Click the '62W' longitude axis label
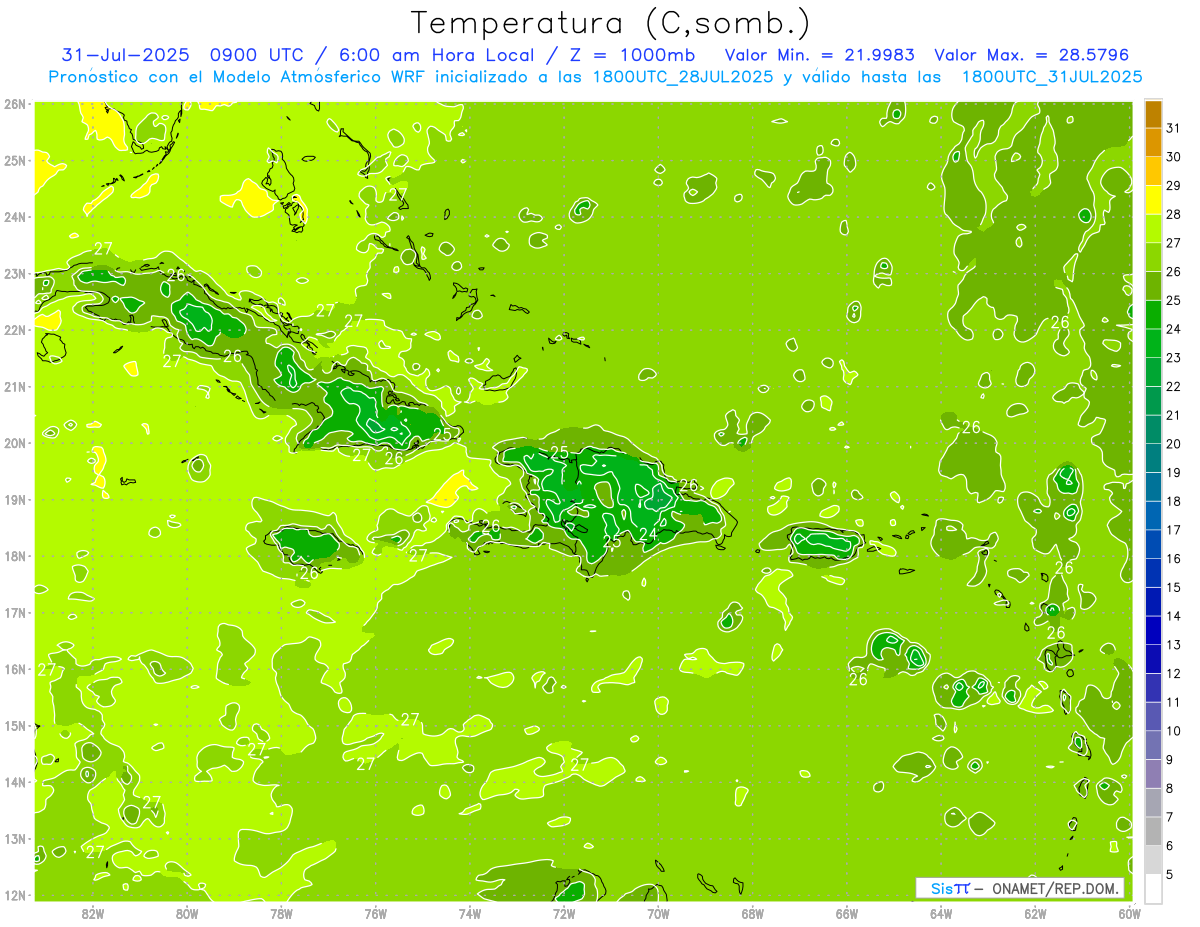The height and width of the screenshot is (927, 1200). point(1035,913)
